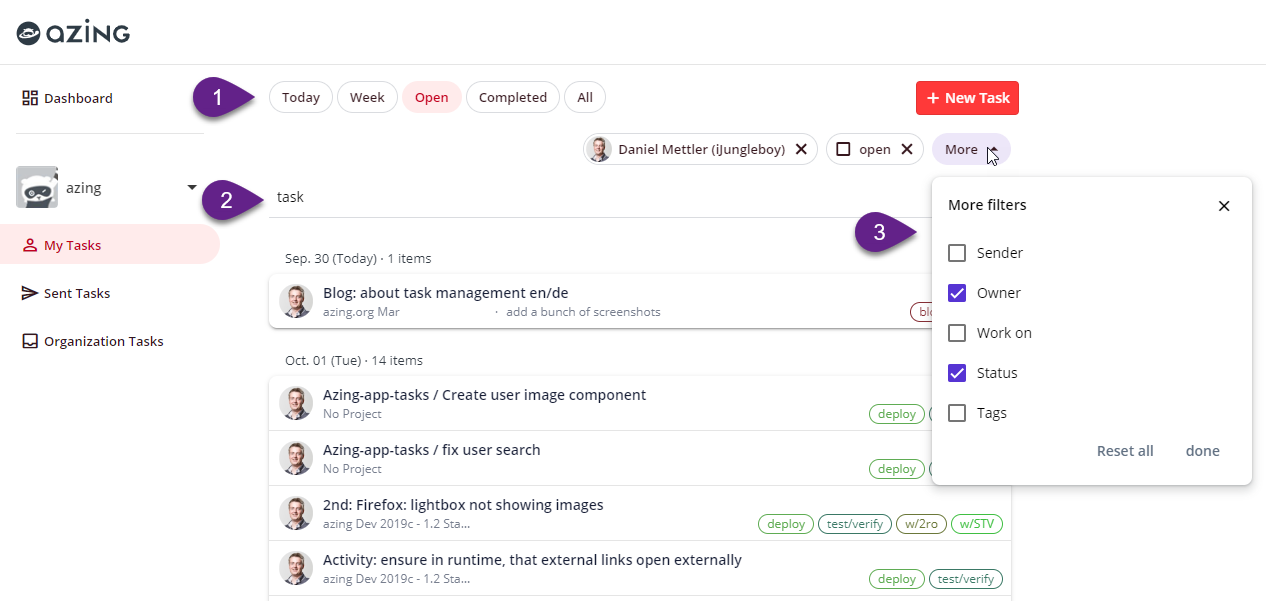Select the Dashboard grid icon
Viewport: 1266px width, 601px height.
coord(28,97)
